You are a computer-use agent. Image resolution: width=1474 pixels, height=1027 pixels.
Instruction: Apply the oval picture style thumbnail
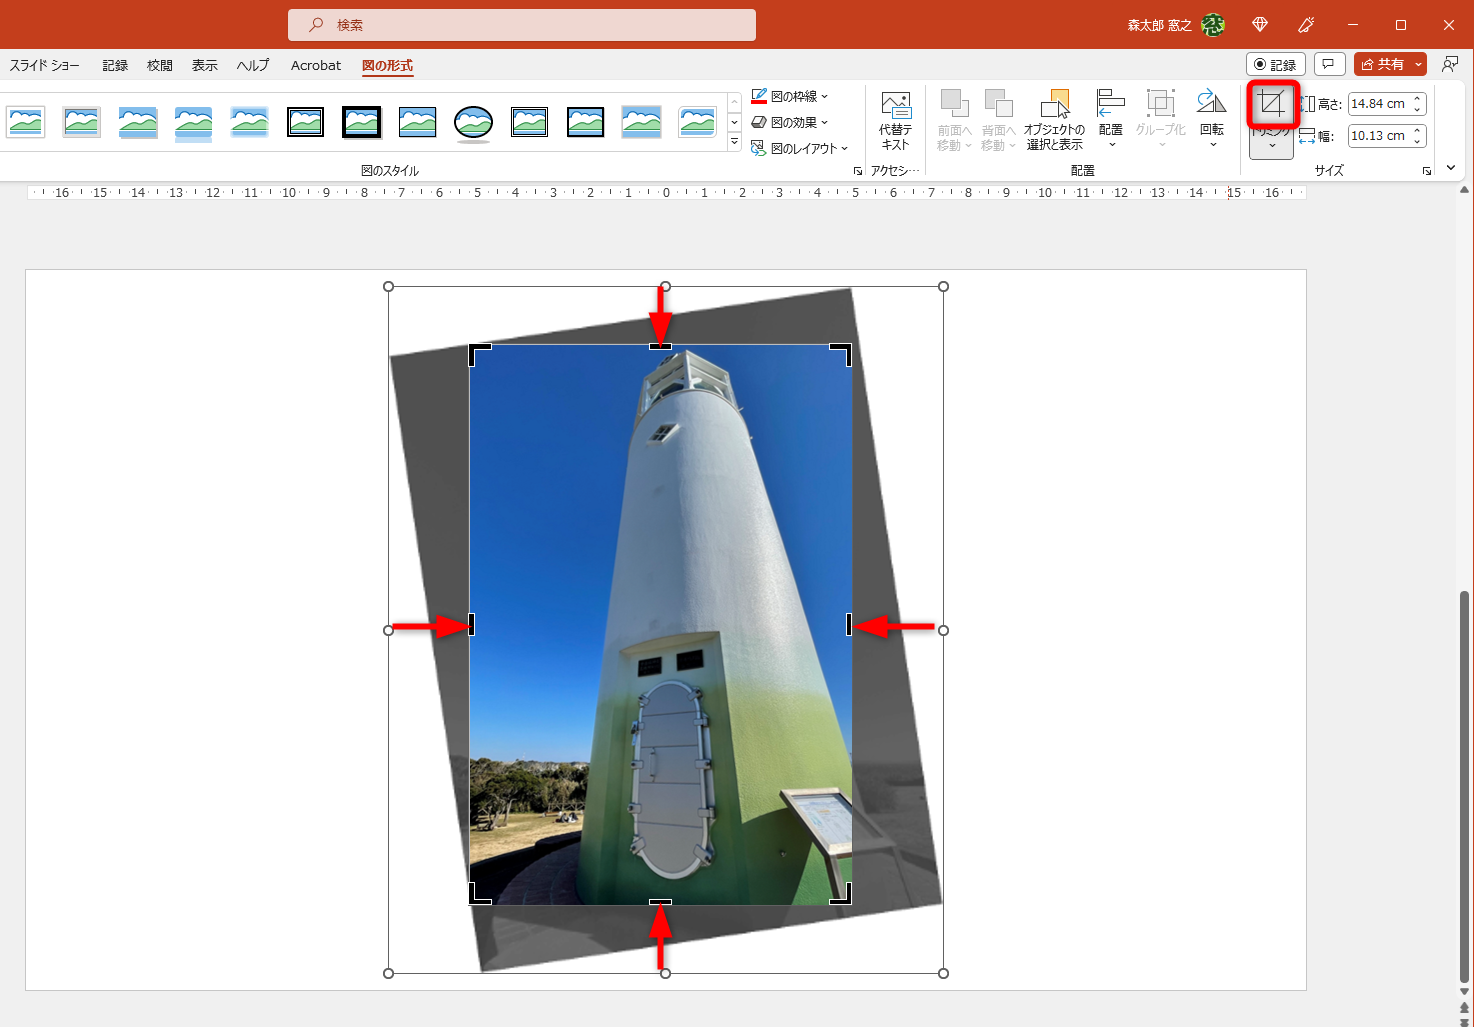(x=473, y=122)
